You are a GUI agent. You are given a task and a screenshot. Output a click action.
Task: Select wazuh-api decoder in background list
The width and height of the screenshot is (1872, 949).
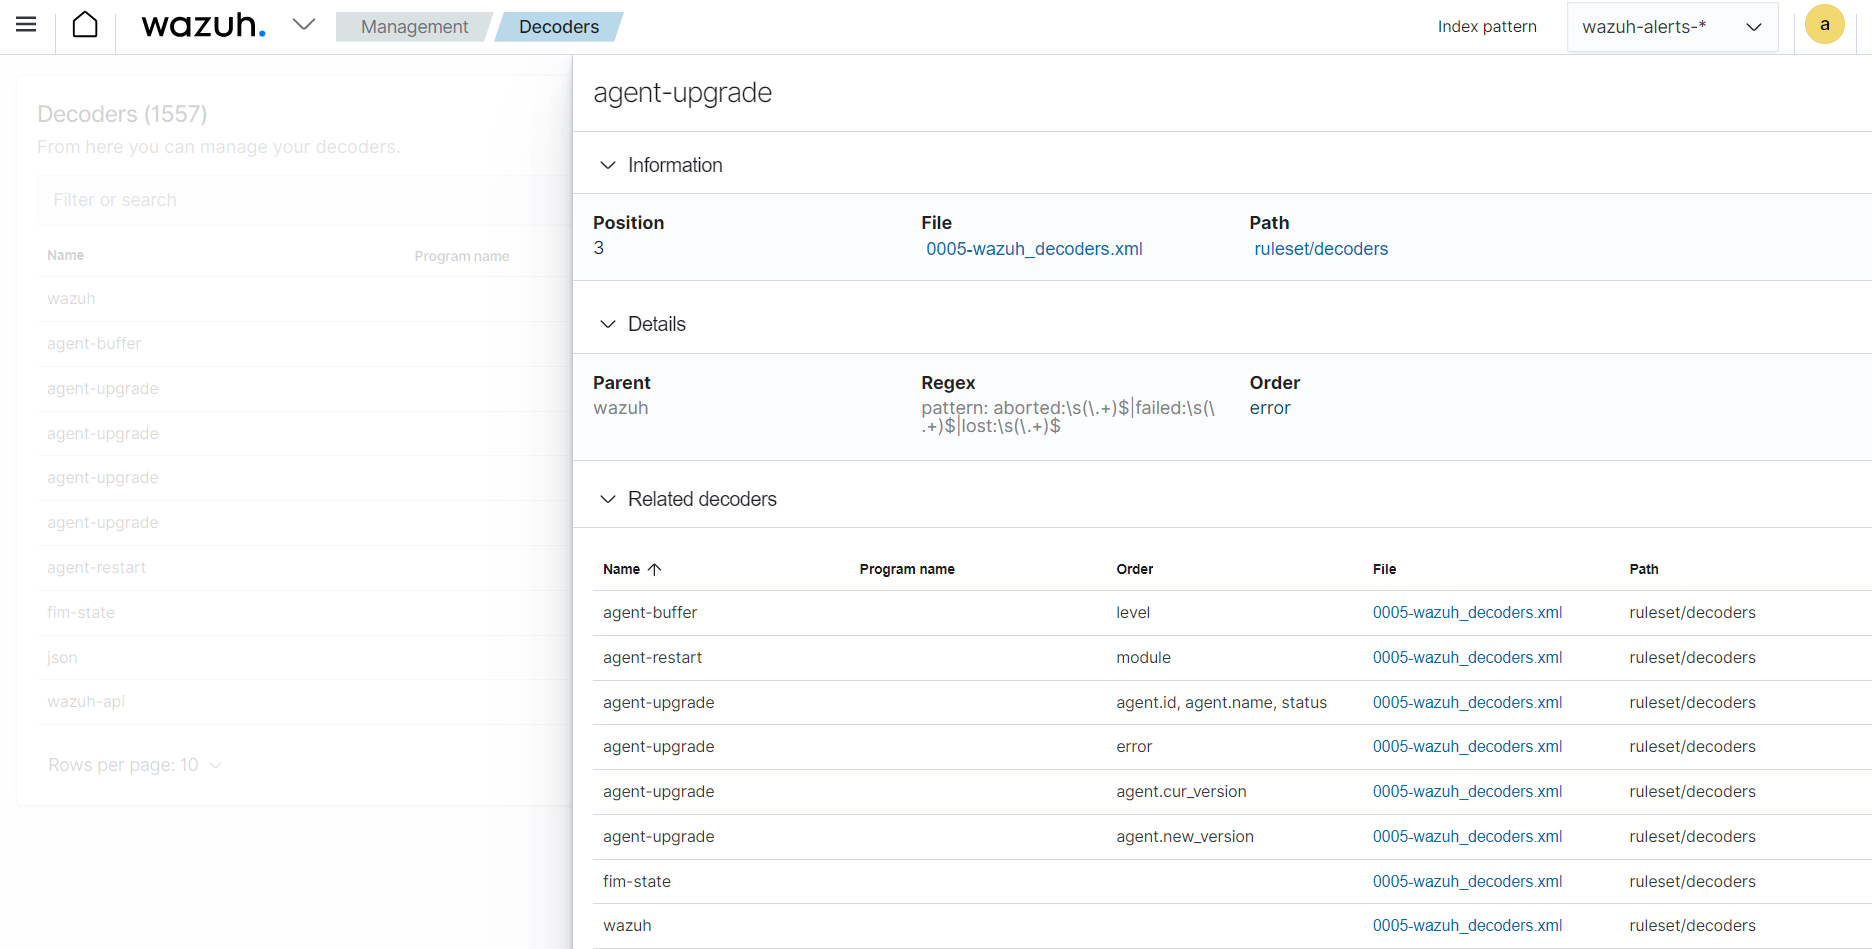click(86, 702)
